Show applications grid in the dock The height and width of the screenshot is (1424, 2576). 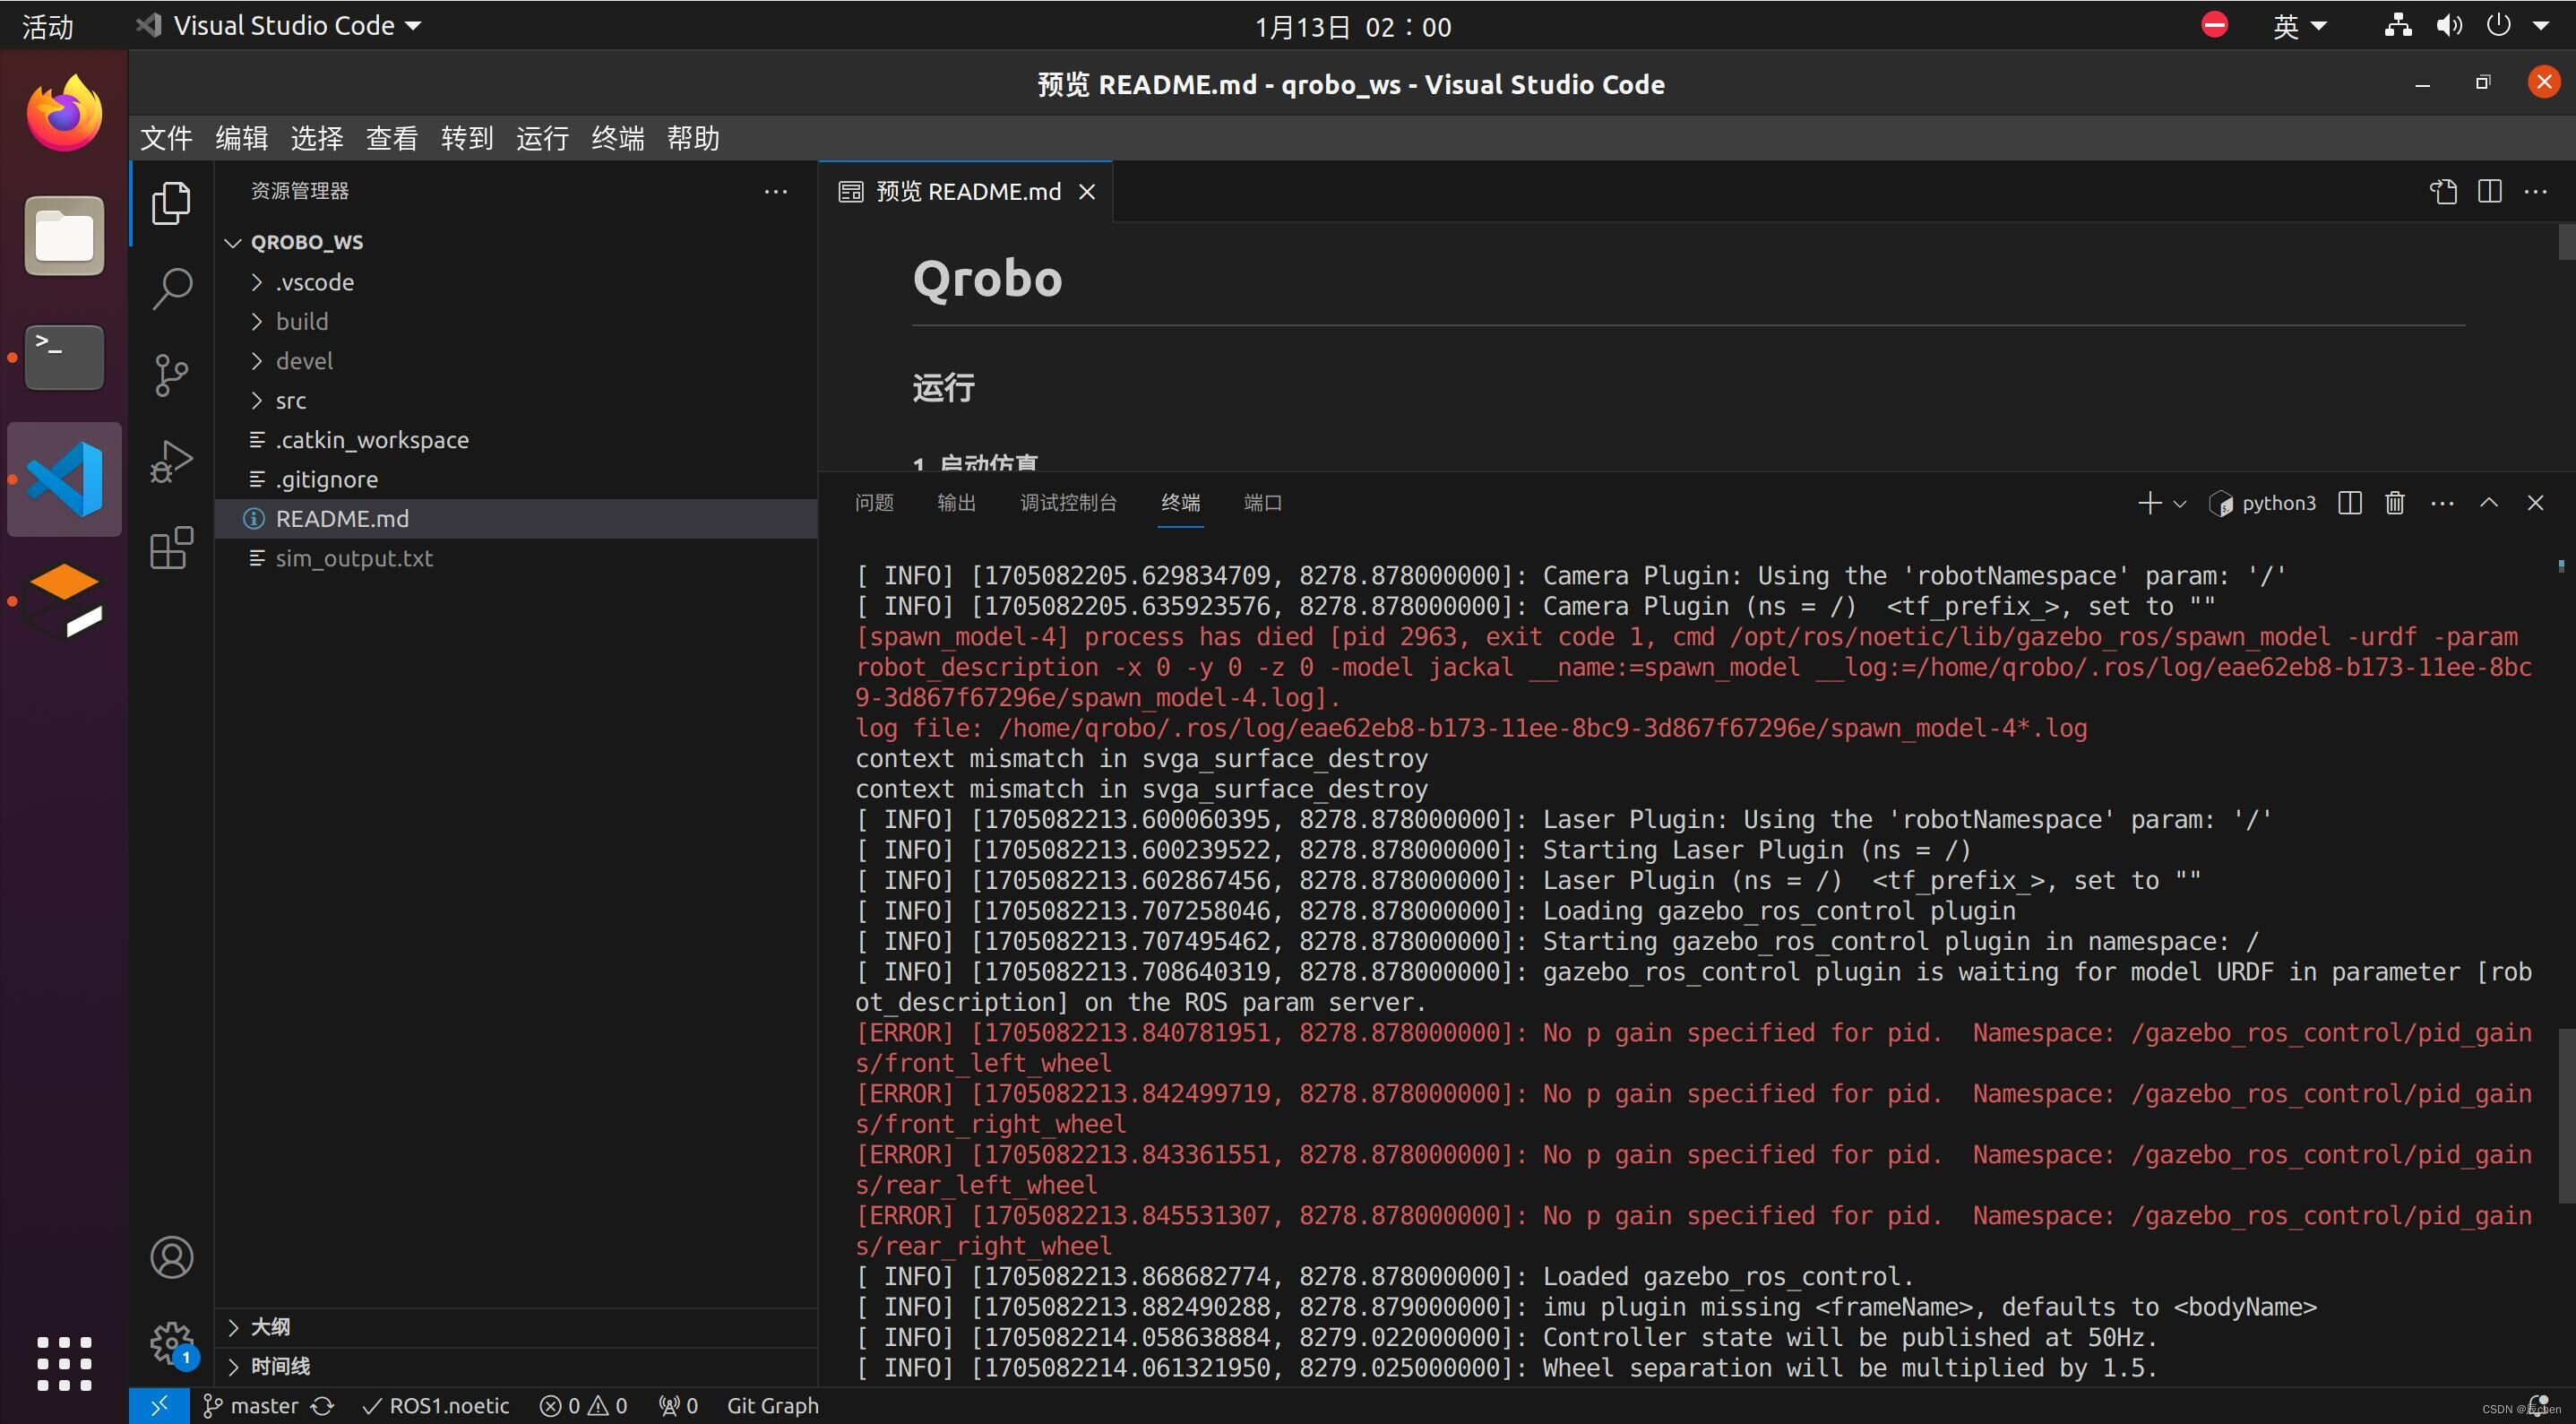(64, 1364)
